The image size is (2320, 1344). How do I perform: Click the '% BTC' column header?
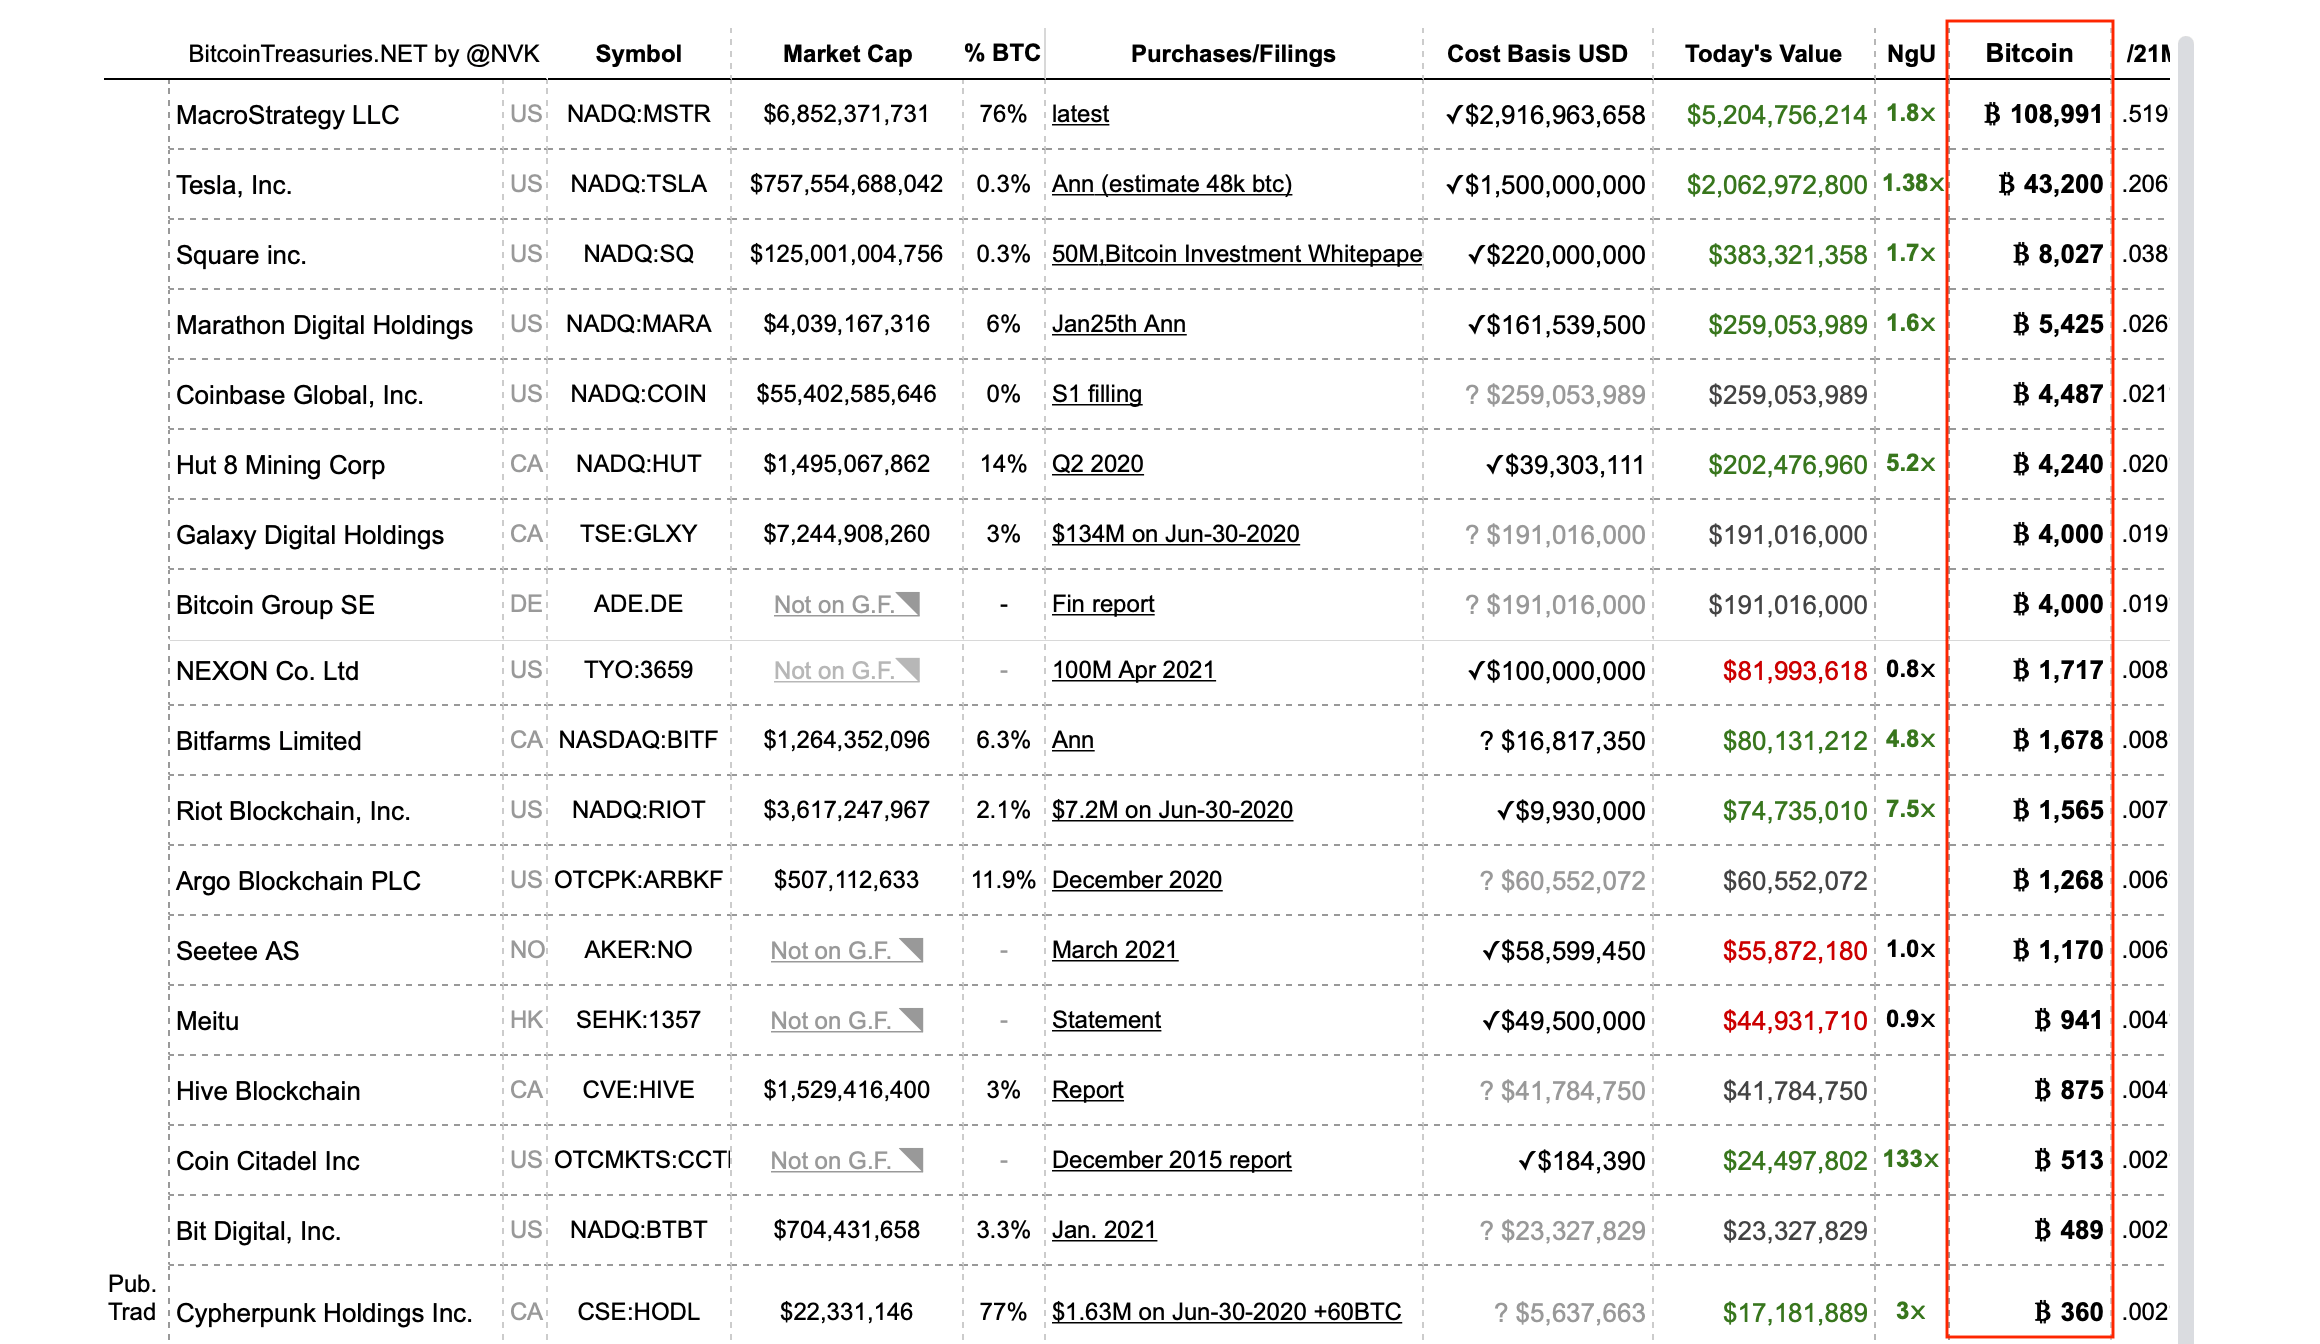(x=1002, y=53)
